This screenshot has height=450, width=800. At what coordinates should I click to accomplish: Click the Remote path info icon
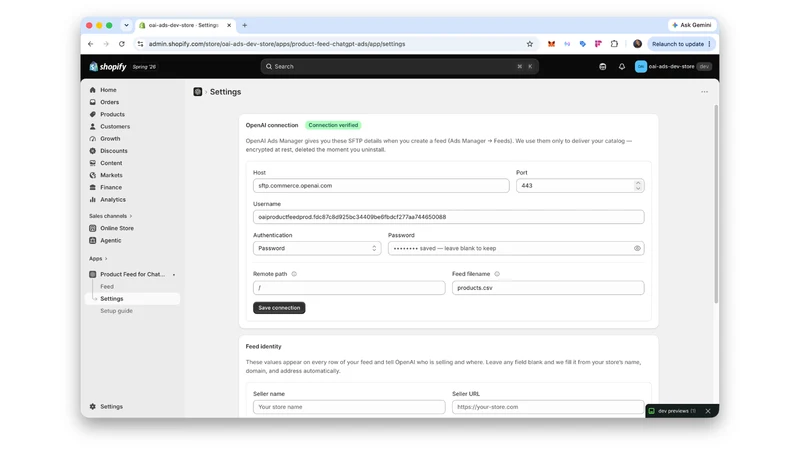point(294,274)
